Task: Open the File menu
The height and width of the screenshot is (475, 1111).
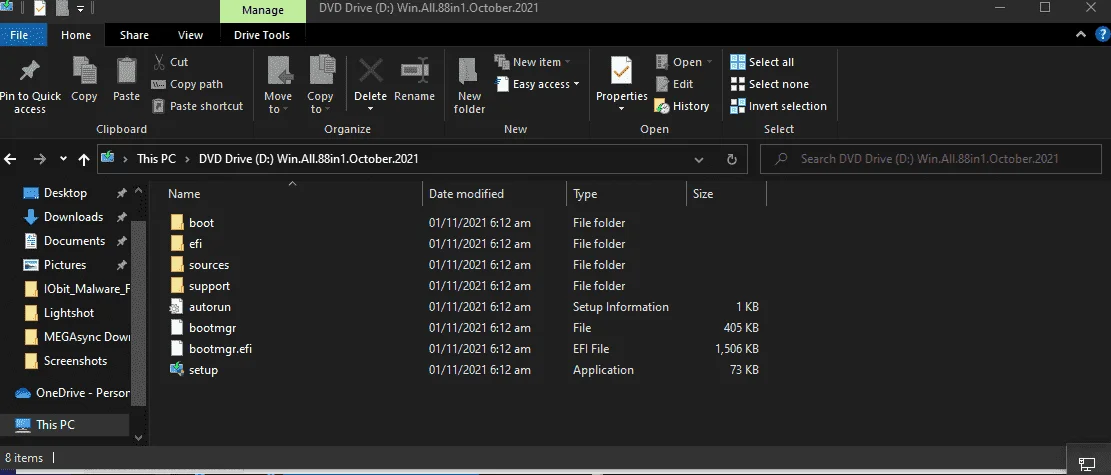Action: 20,35
